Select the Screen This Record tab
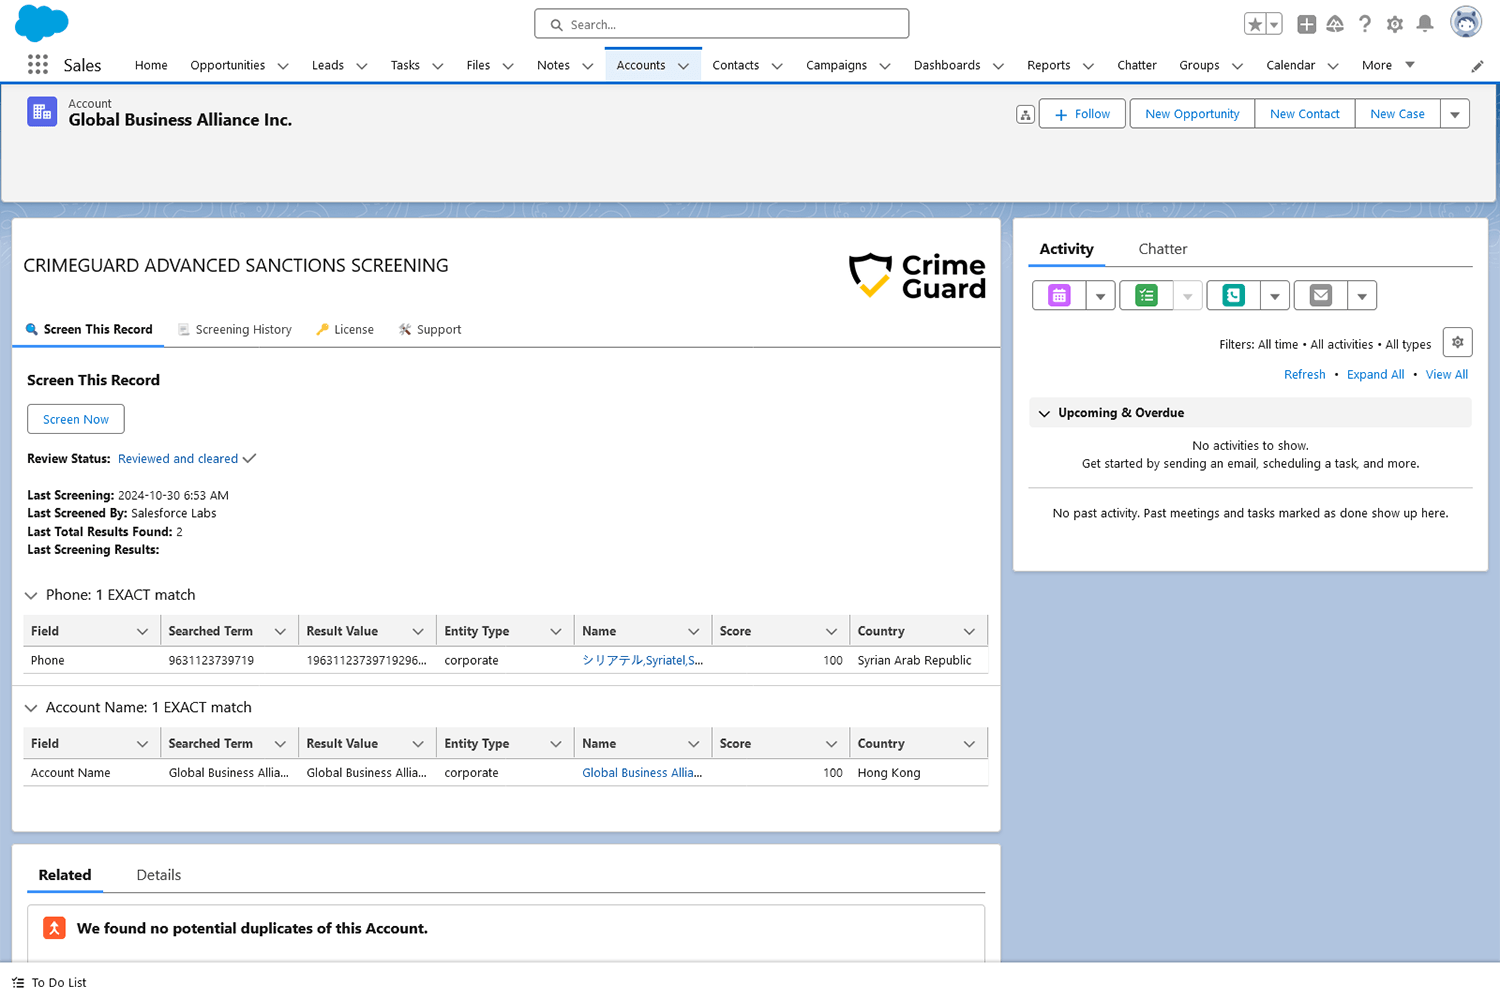1500x1000 pixels. click(89, 329)
